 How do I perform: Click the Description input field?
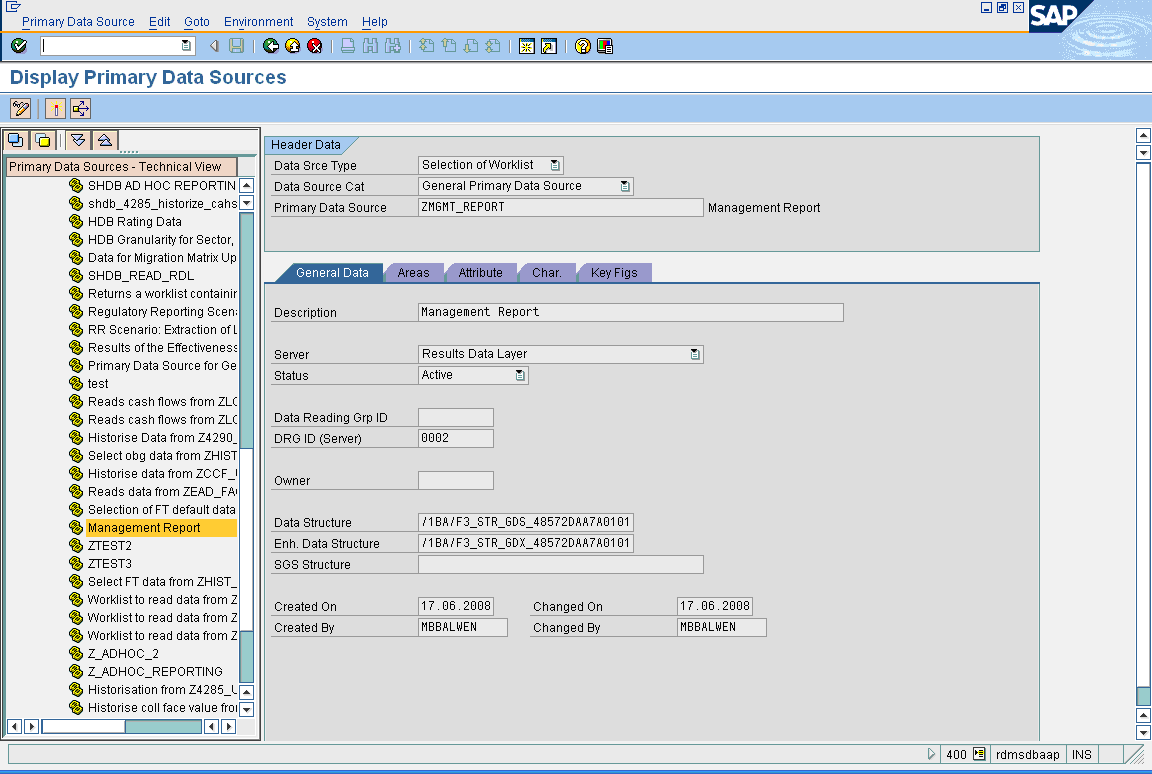(630, 313)
